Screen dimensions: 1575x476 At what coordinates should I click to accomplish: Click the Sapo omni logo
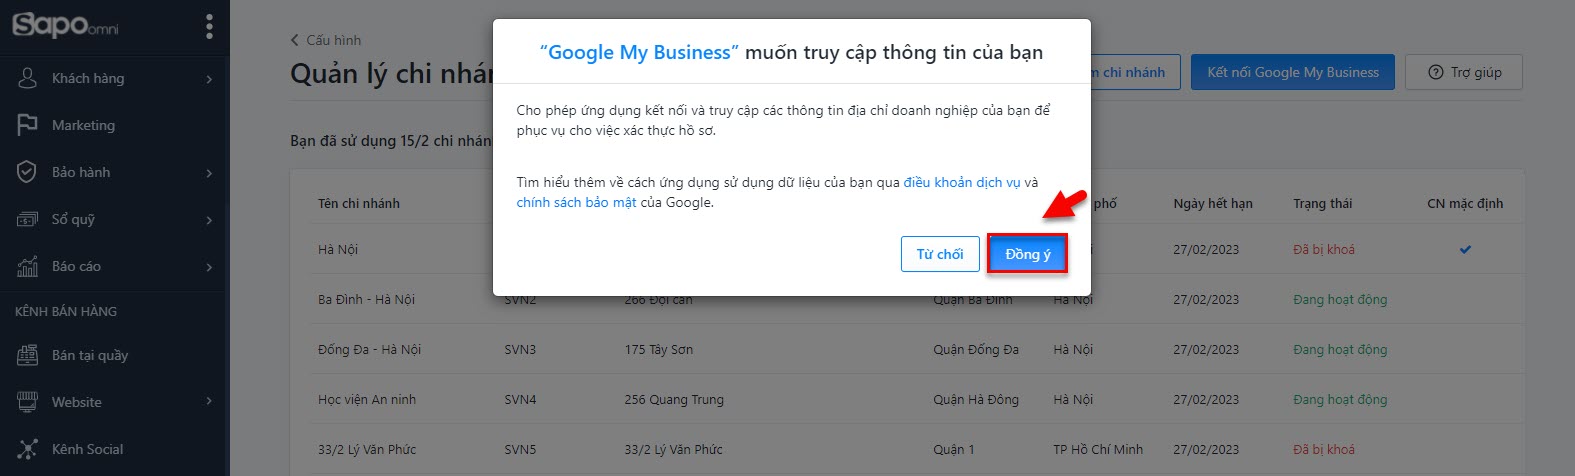65,25
